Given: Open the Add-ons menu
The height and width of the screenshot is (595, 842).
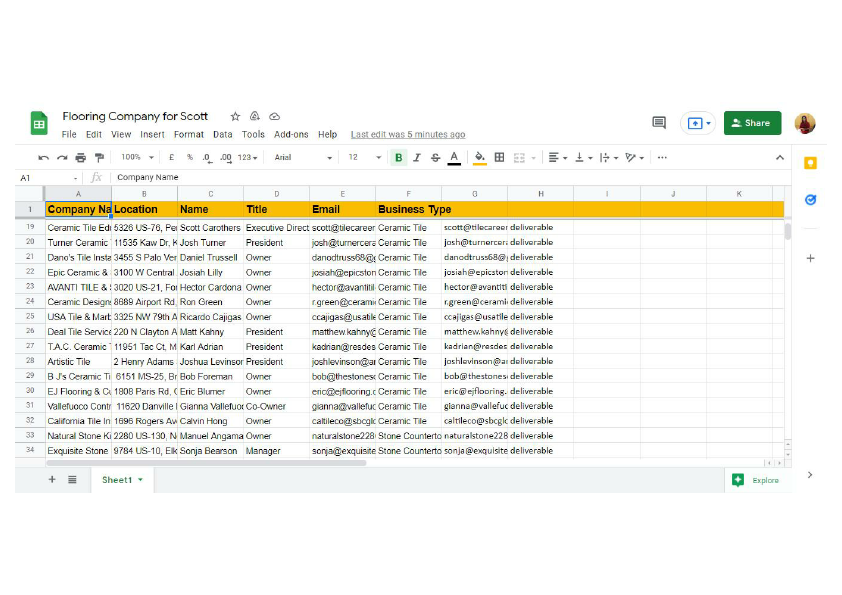Looking at the screenshot, I should (x=291, y=134).
